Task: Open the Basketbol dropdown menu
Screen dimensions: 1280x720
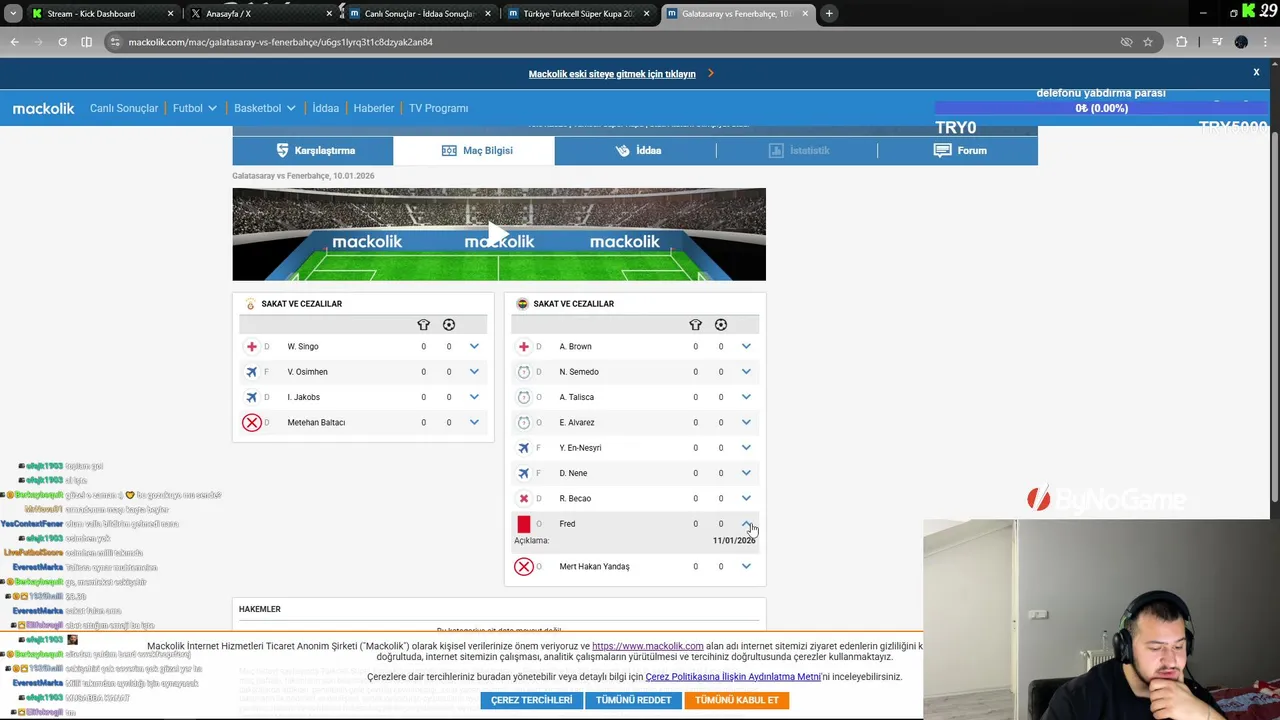Action: point(264,108)
